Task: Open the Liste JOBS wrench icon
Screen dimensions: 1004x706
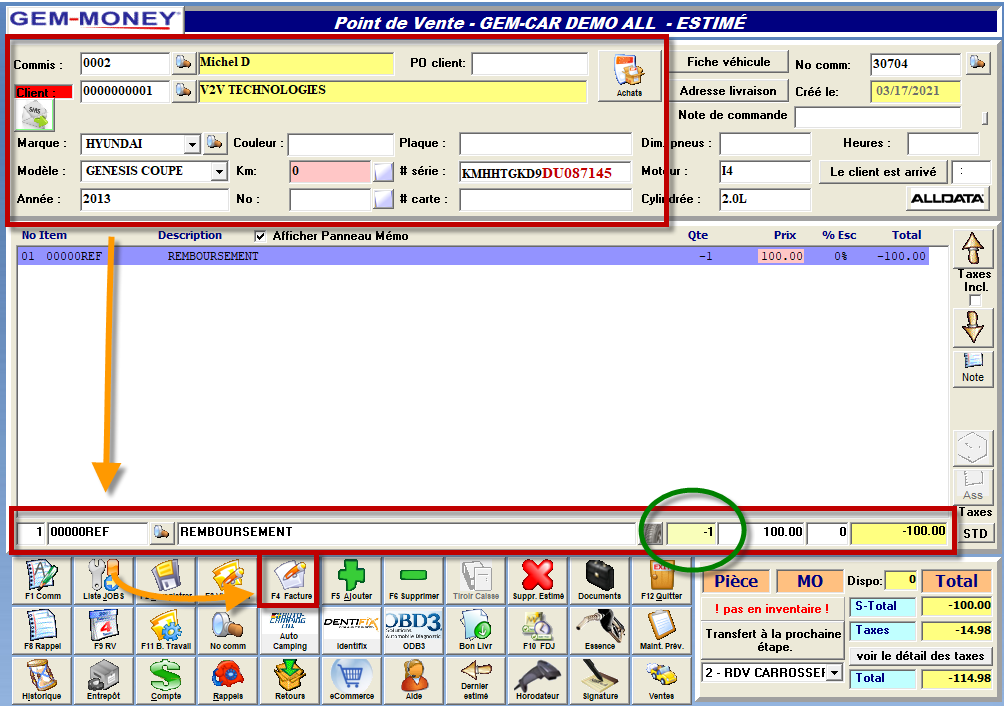Action: tap(104, 579)
